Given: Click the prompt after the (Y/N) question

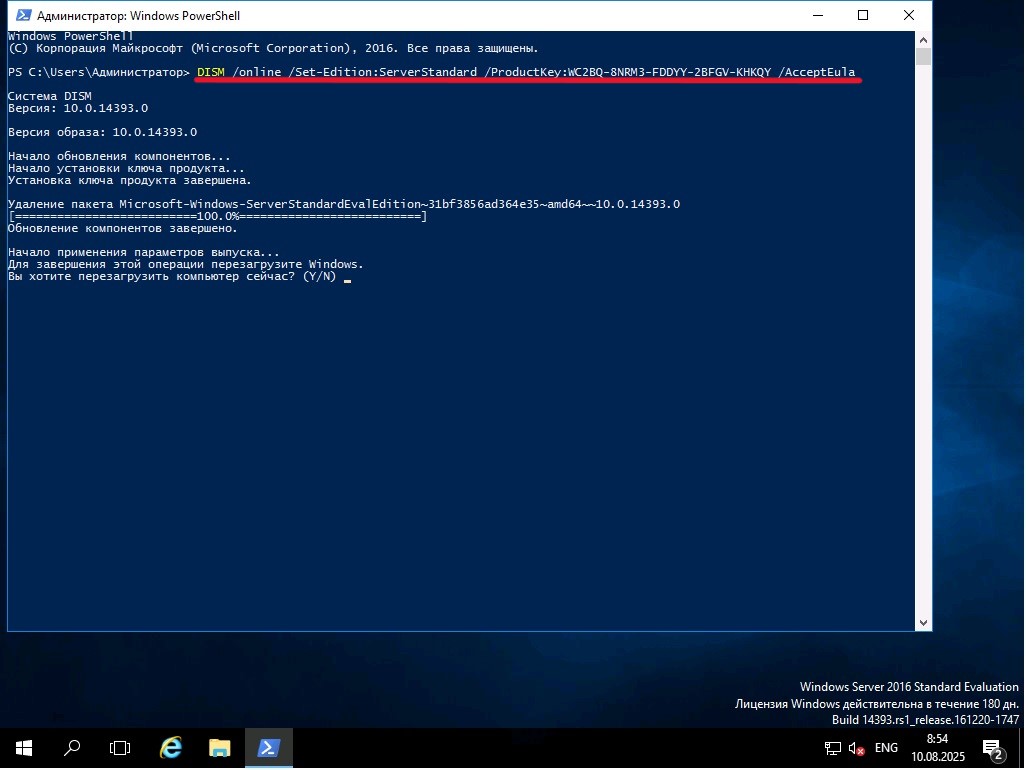Looking at the screenshot, I should [347, 277].
